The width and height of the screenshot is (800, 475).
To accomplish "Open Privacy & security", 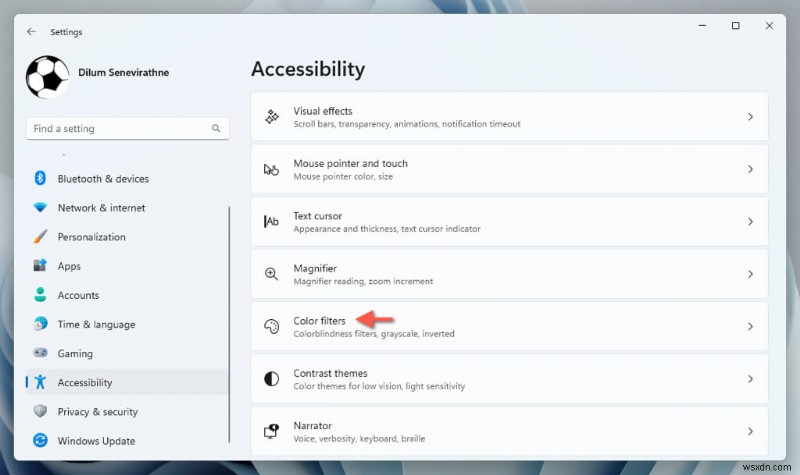I will 97,411.
